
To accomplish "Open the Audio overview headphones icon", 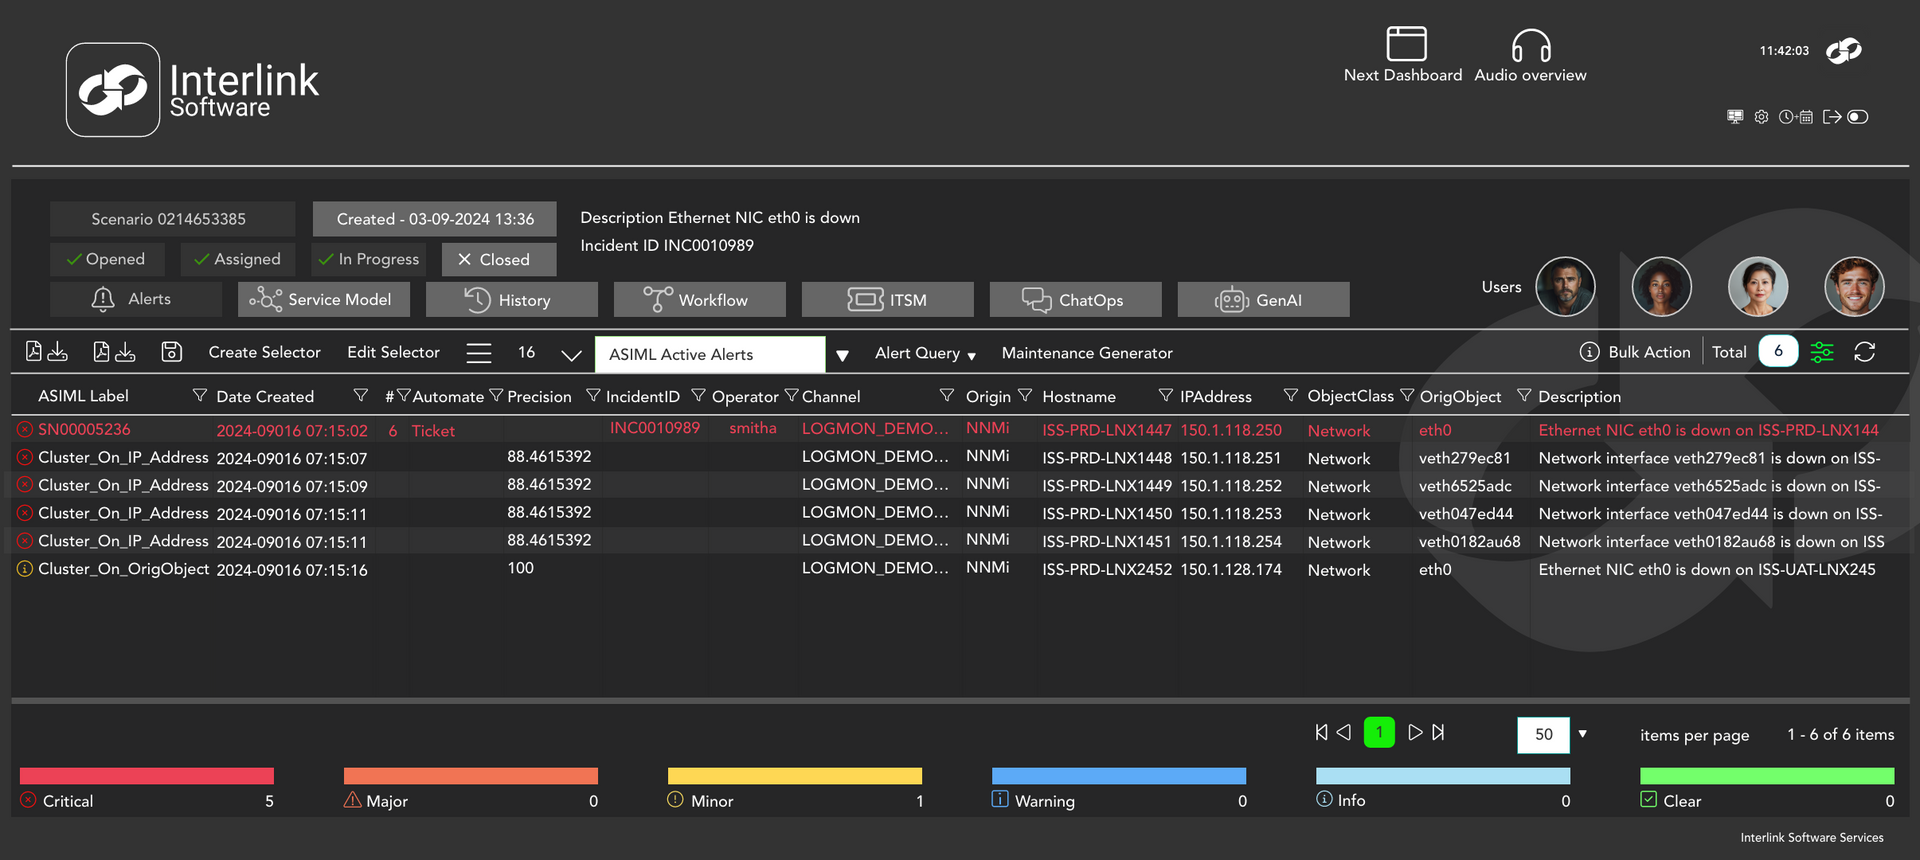I will tap(1530, 46).
